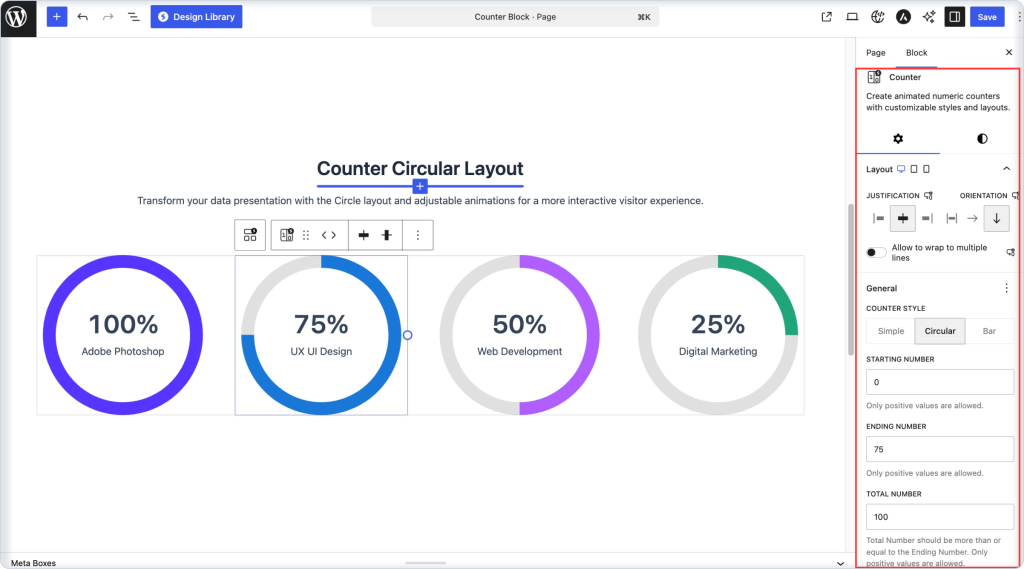This screenshot has height=569, width=1024.
Task: Select space between items justification
Action: (952, 218)
